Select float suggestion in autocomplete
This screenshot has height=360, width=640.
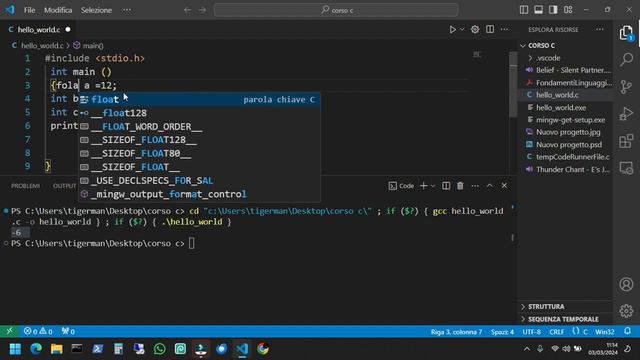199,99
